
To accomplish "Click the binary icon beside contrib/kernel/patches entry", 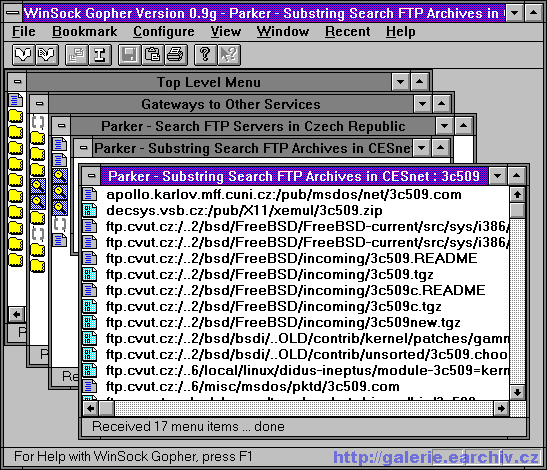I will tap(90, 338).
